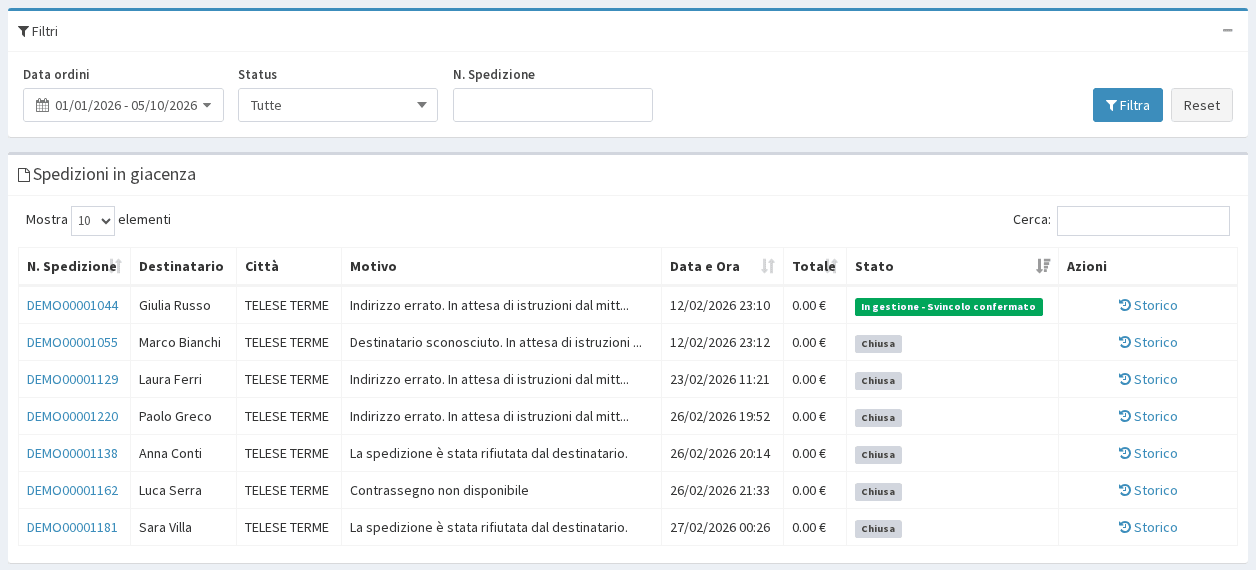Click the Chiusa badge in Sara Villa row
Viewport: 1256px width, 570px height.
[x=878, y=529]
